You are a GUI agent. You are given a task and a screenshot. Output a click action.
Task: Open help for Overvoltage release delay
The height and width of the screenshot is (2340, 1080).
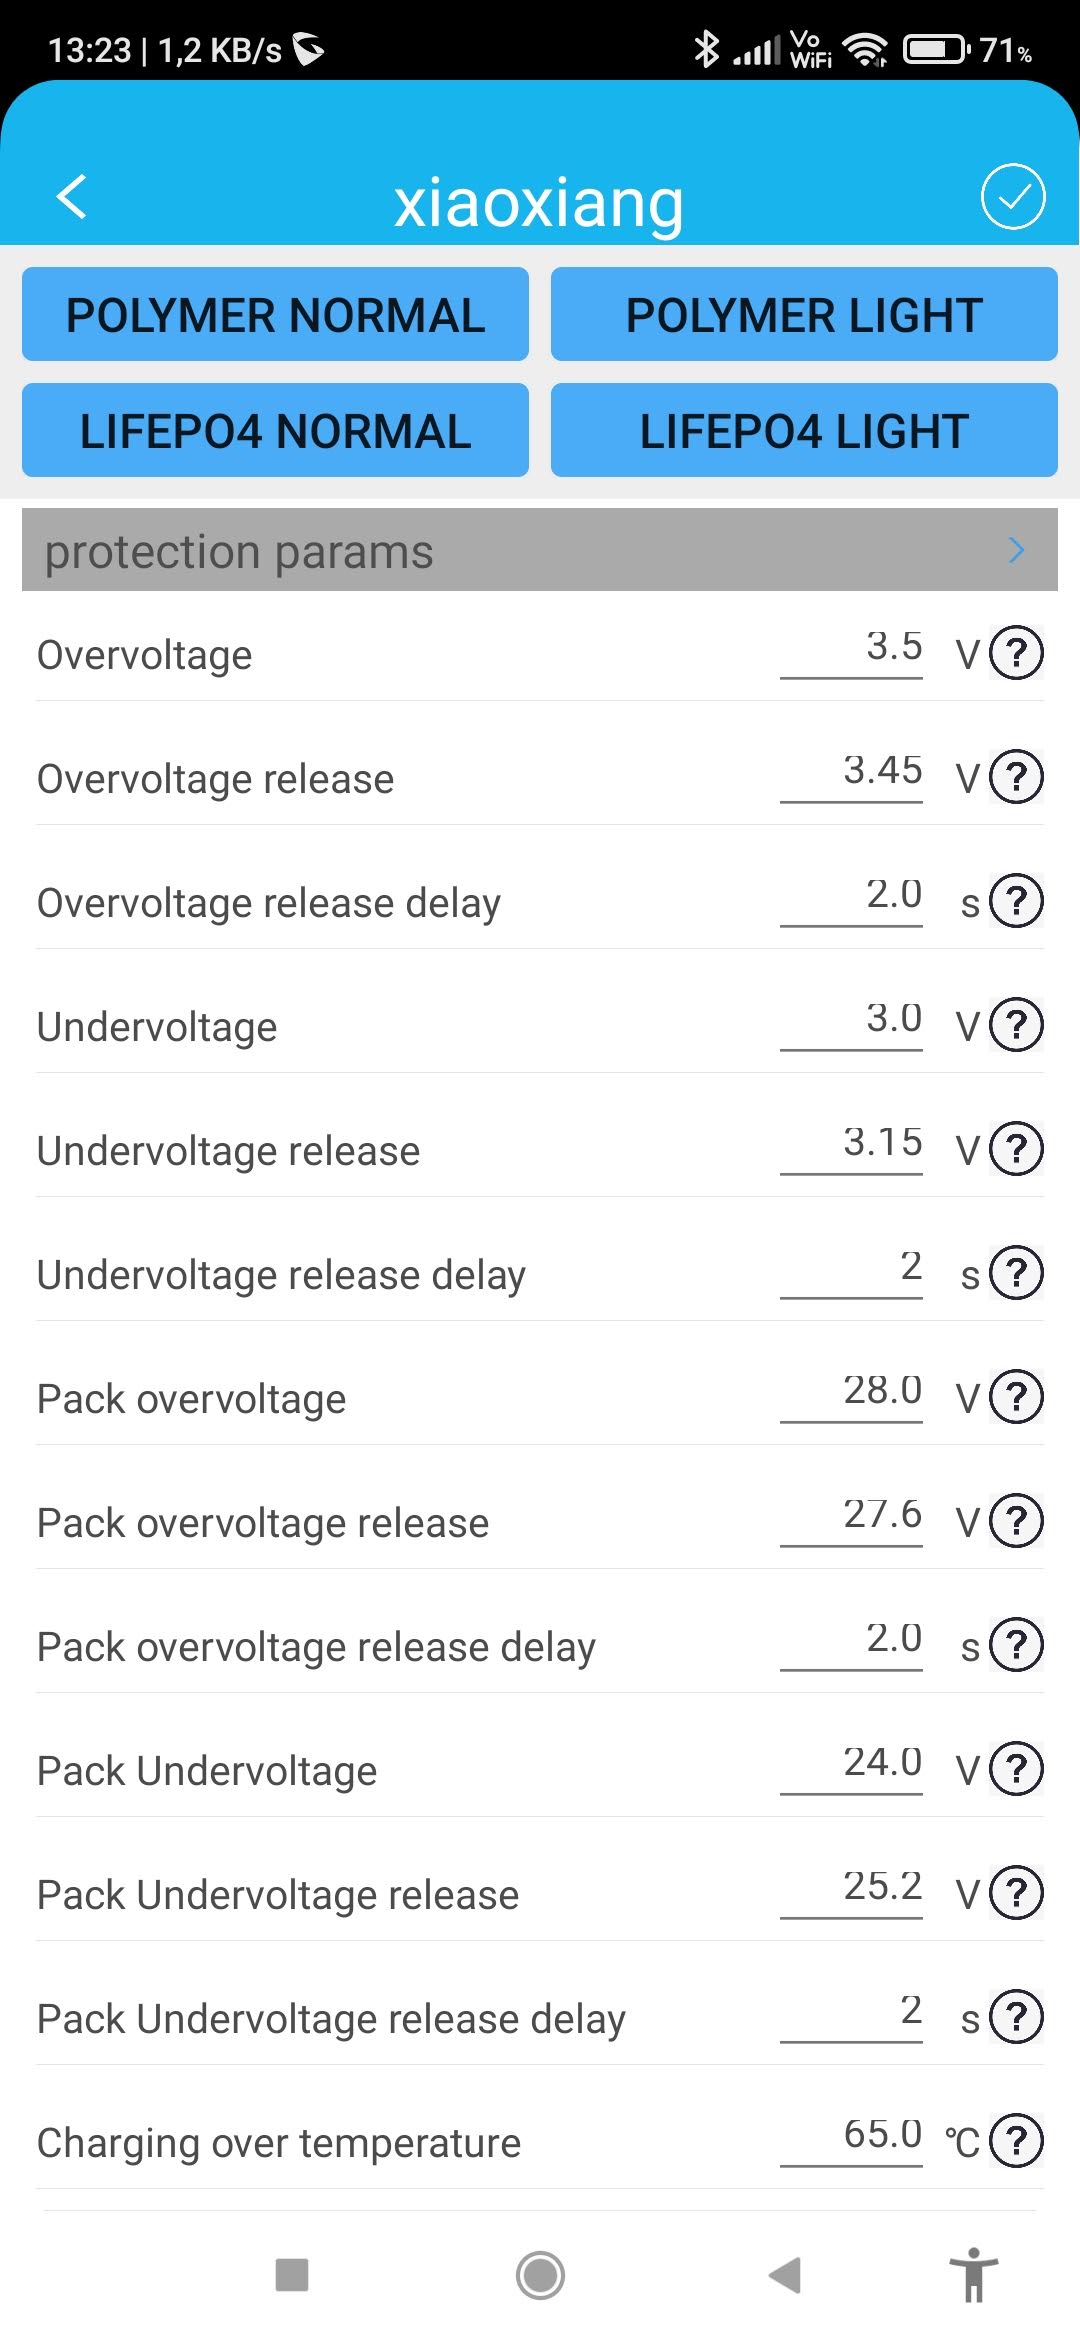[x=1016, y=901]
